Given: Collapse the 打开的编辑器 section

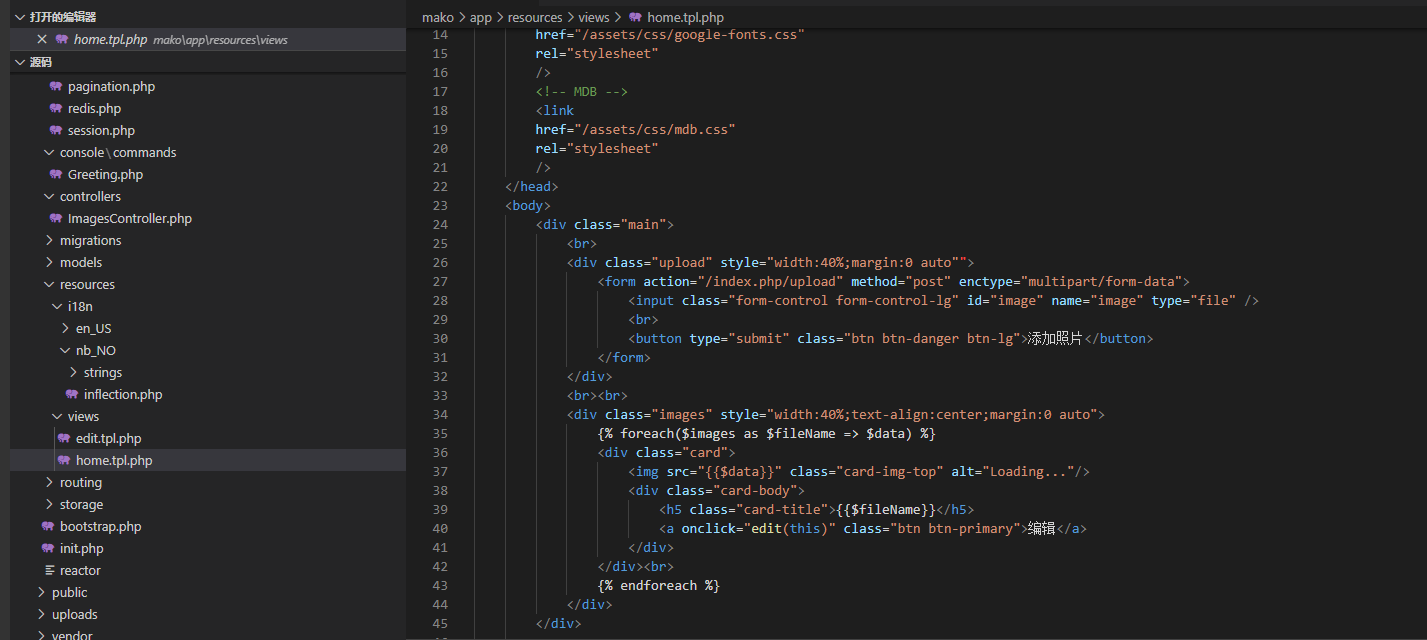Looking at the screenshot, I should [20, 17].
